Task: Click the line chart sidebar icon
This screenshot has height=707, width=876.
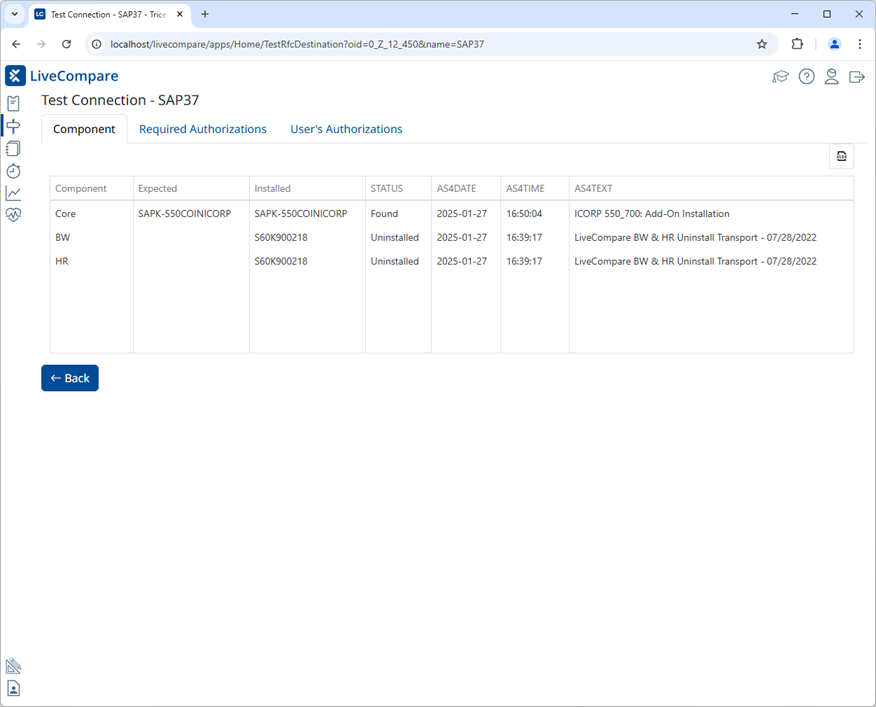Action: 13,193
